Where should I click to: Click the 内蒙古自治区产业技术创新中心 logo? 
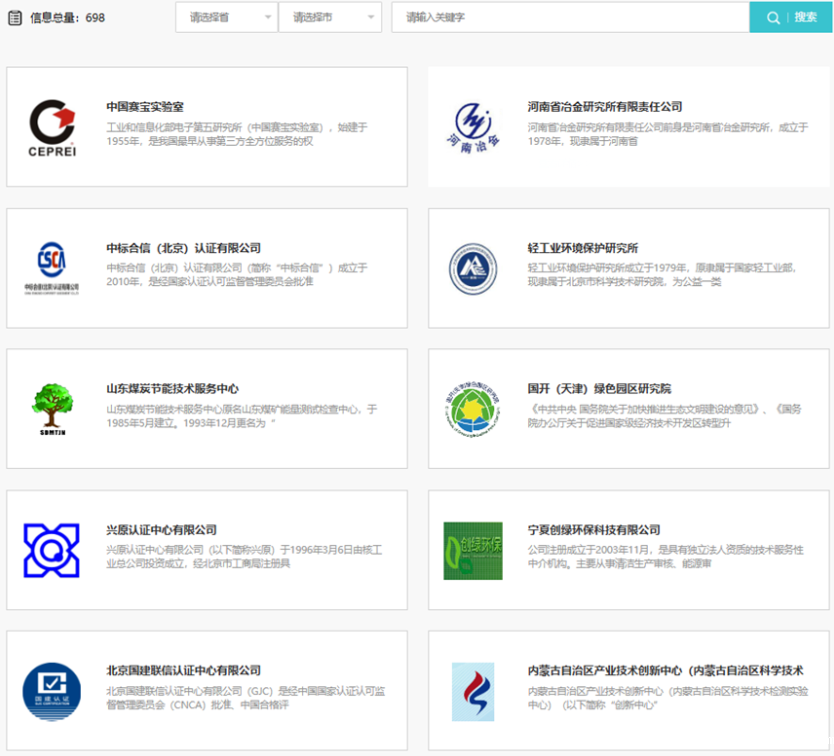473,691
